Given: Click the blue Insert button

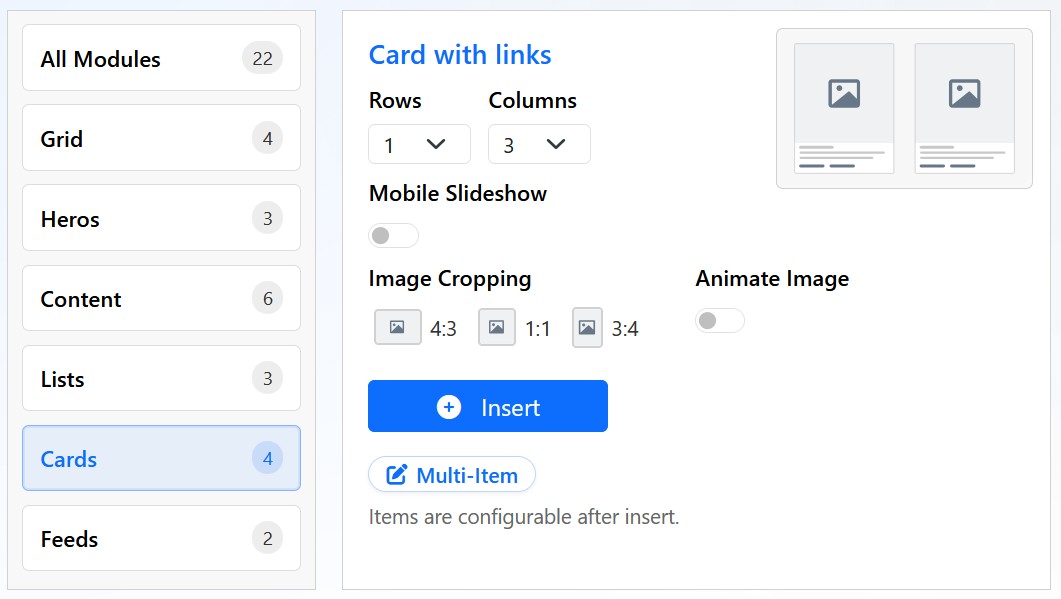Looking at the screenshot, I should [x=488, y=406].
